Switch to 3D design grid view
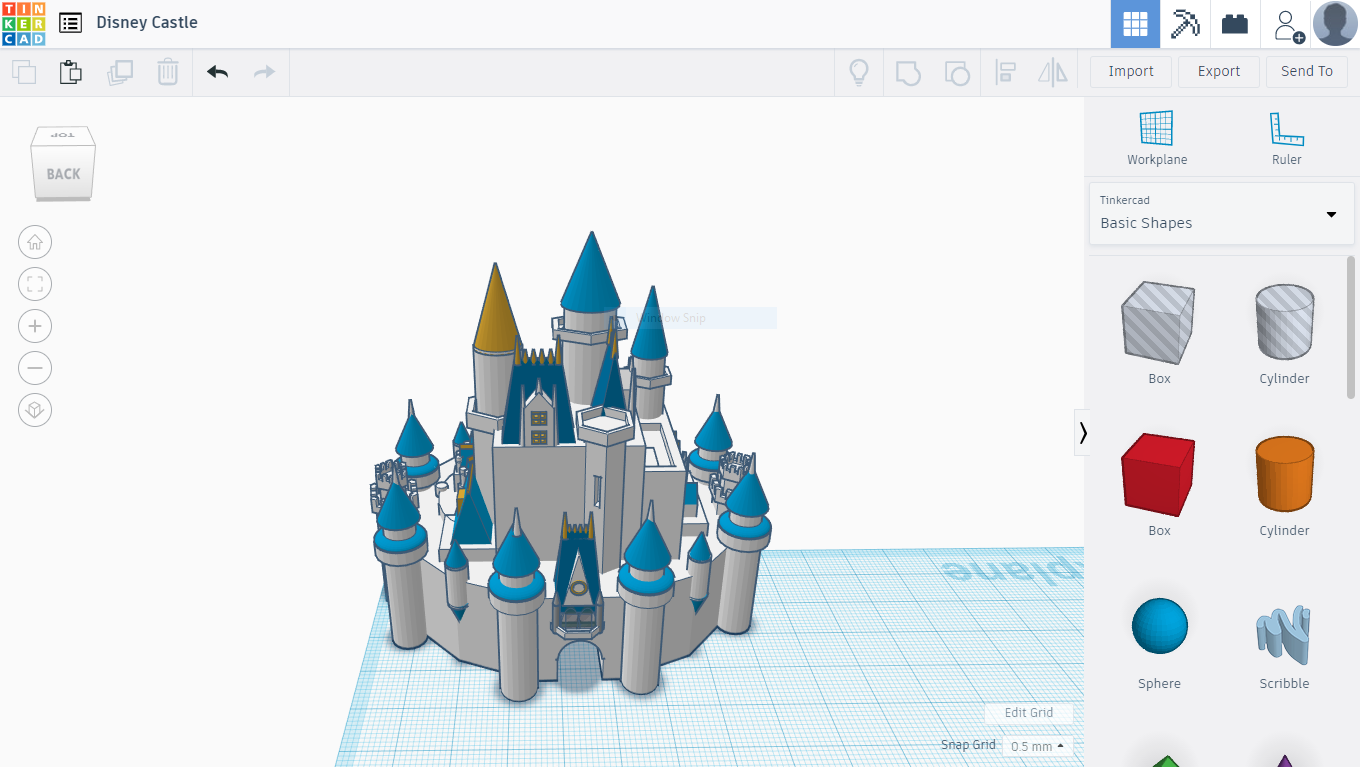Screen dimensions: 1360x767 (x=1135, y=24)
